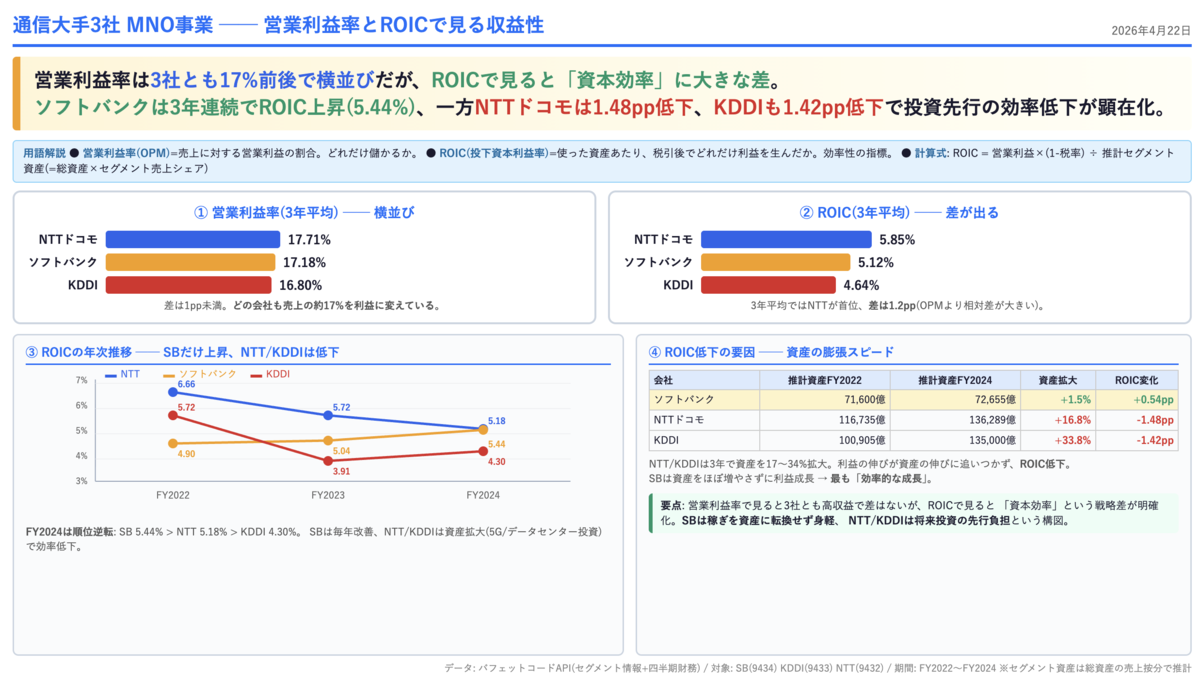Toggle the NTT series in line chart legend

122,373
